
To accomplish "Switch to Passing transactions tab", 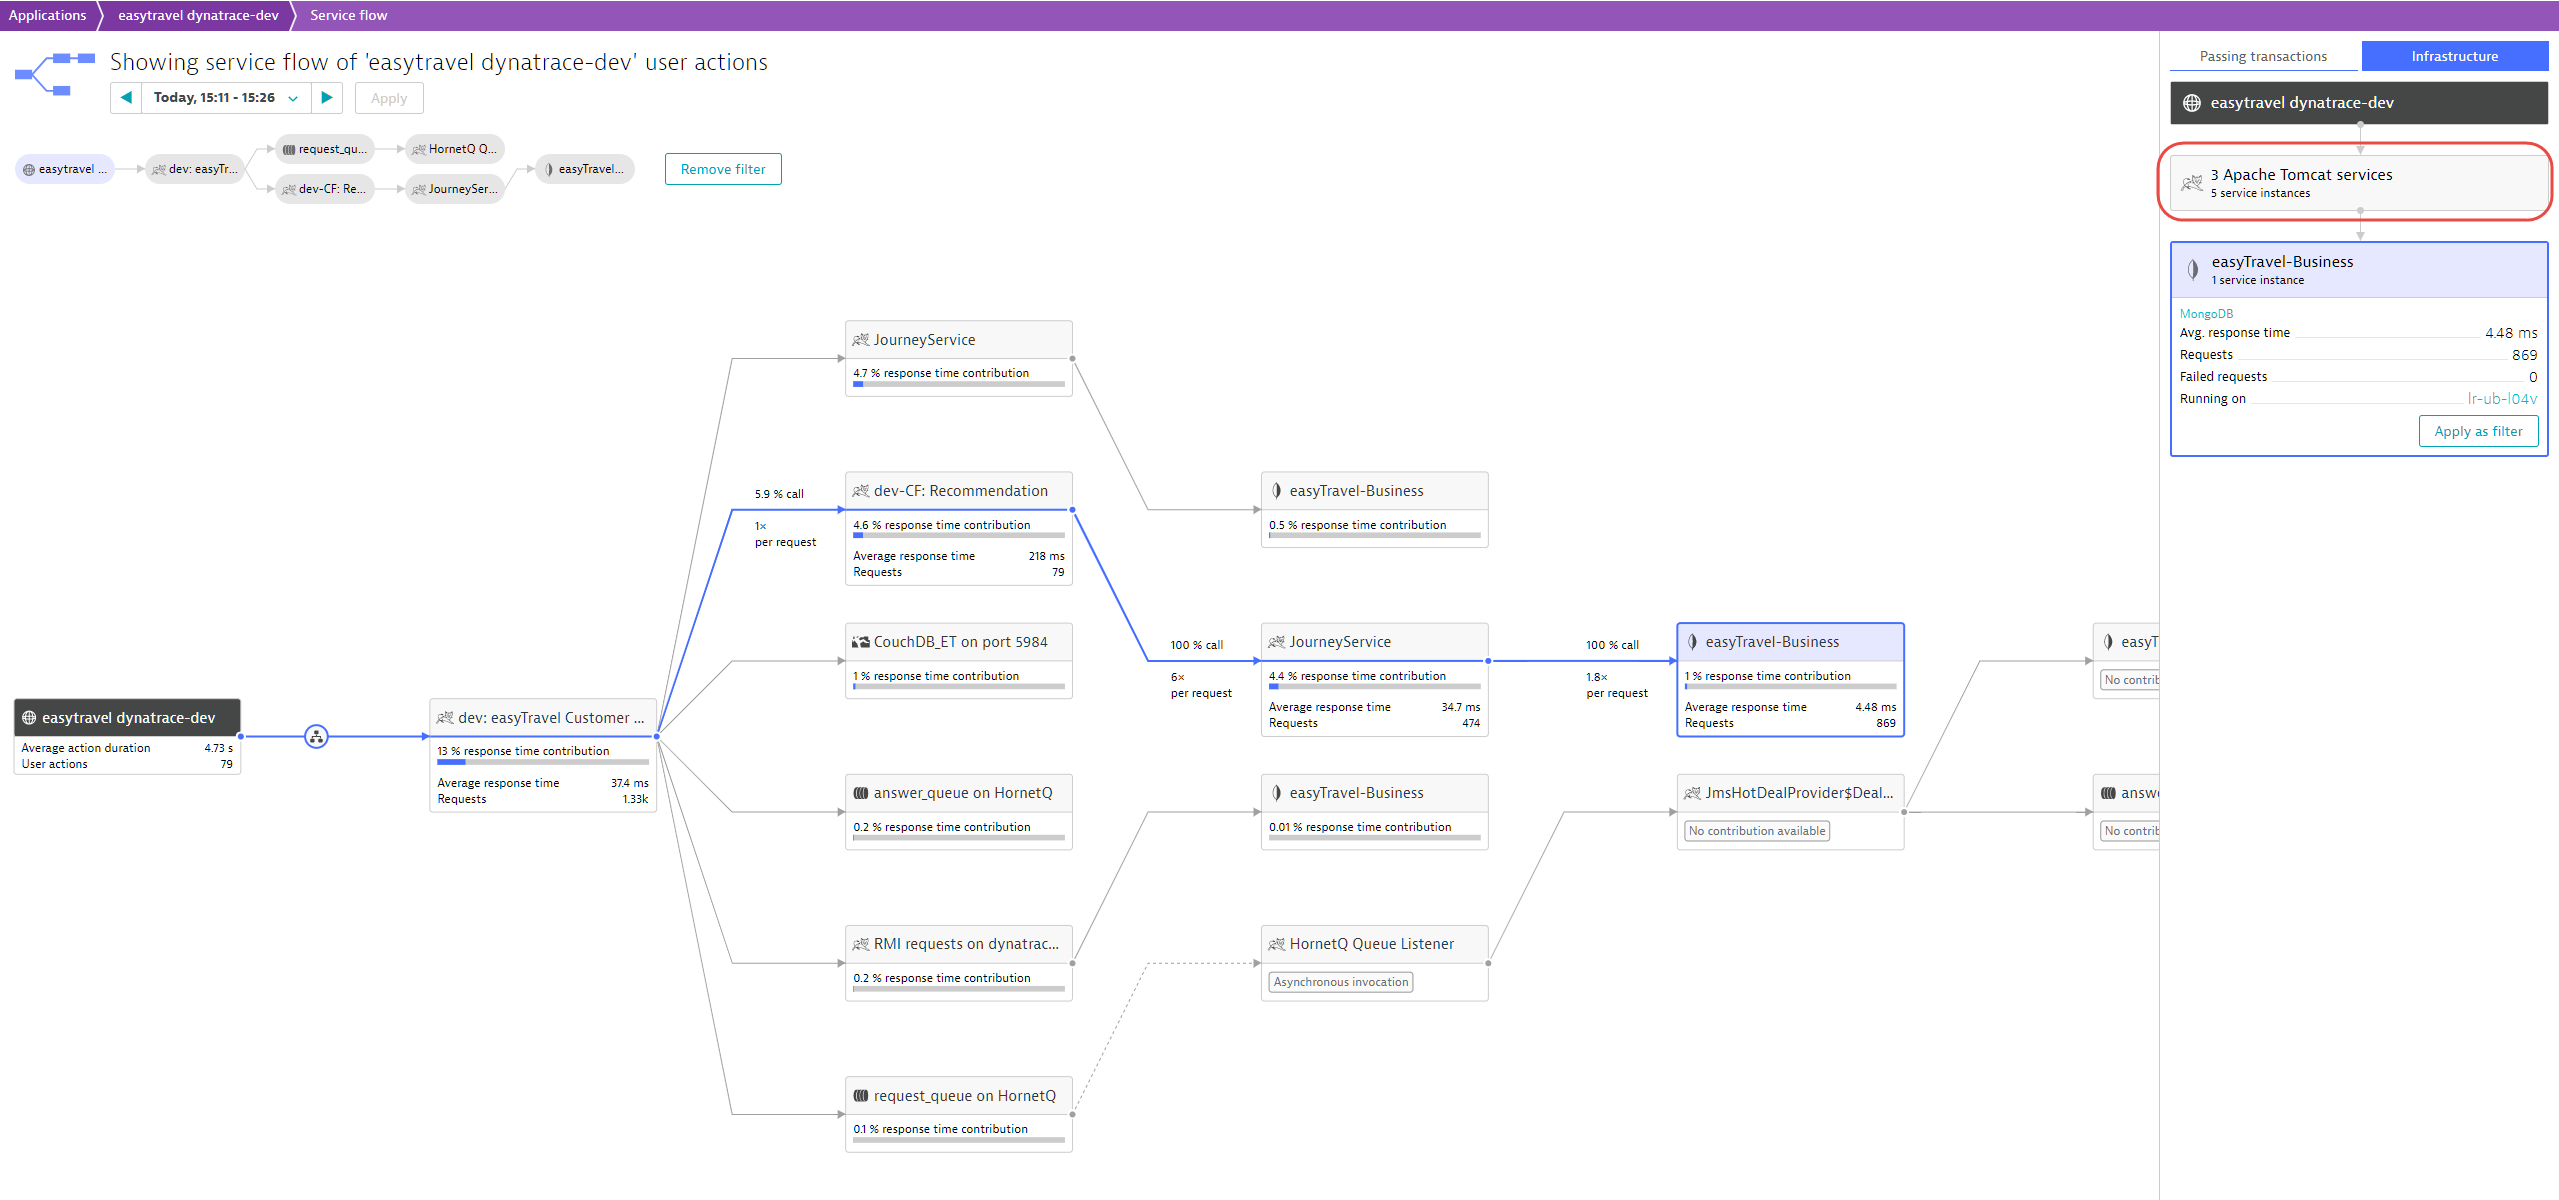I will pyautogui.click(x=2263, y=56).
